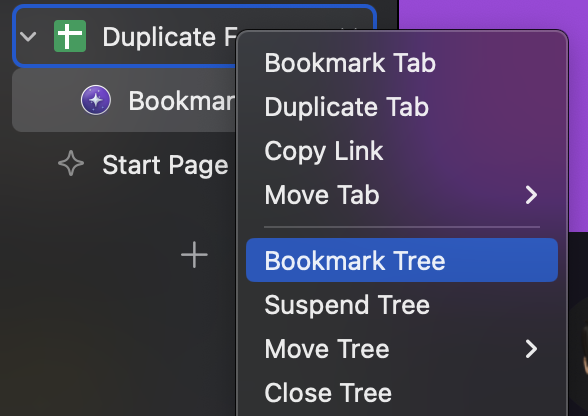588x416 pixels.
Task: Collapse the Duplicate tab tree chevron
Action: click(28, 36)
